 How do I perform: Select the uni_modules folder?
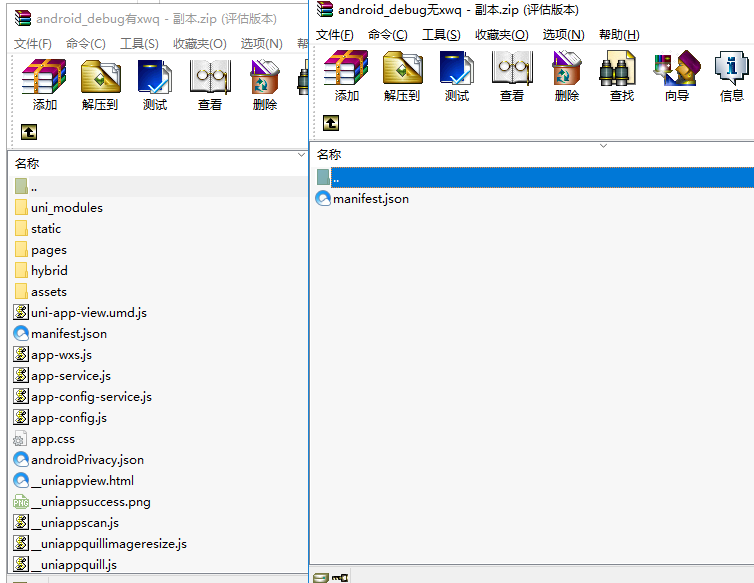tap(66, 208)
